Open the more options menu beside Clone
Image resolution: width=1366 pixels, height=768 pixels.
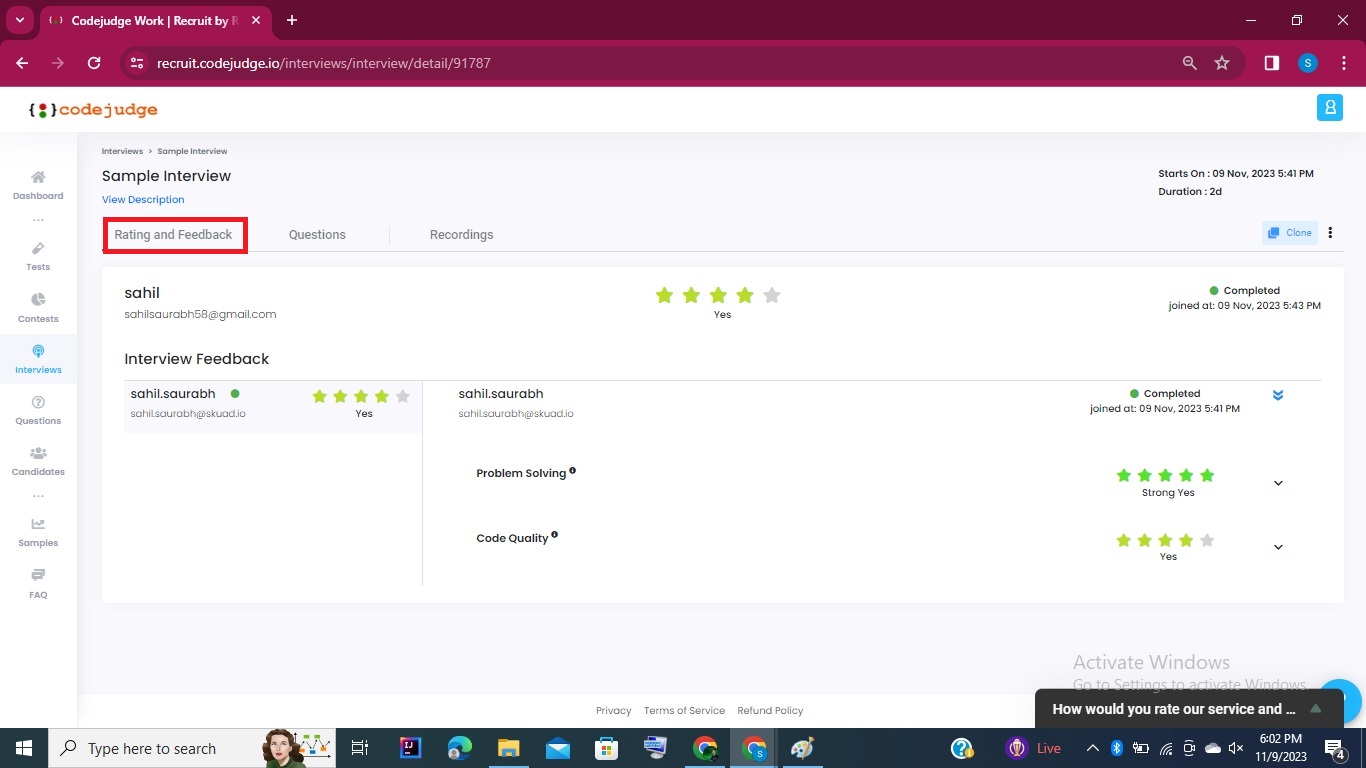click(1330, 233)
